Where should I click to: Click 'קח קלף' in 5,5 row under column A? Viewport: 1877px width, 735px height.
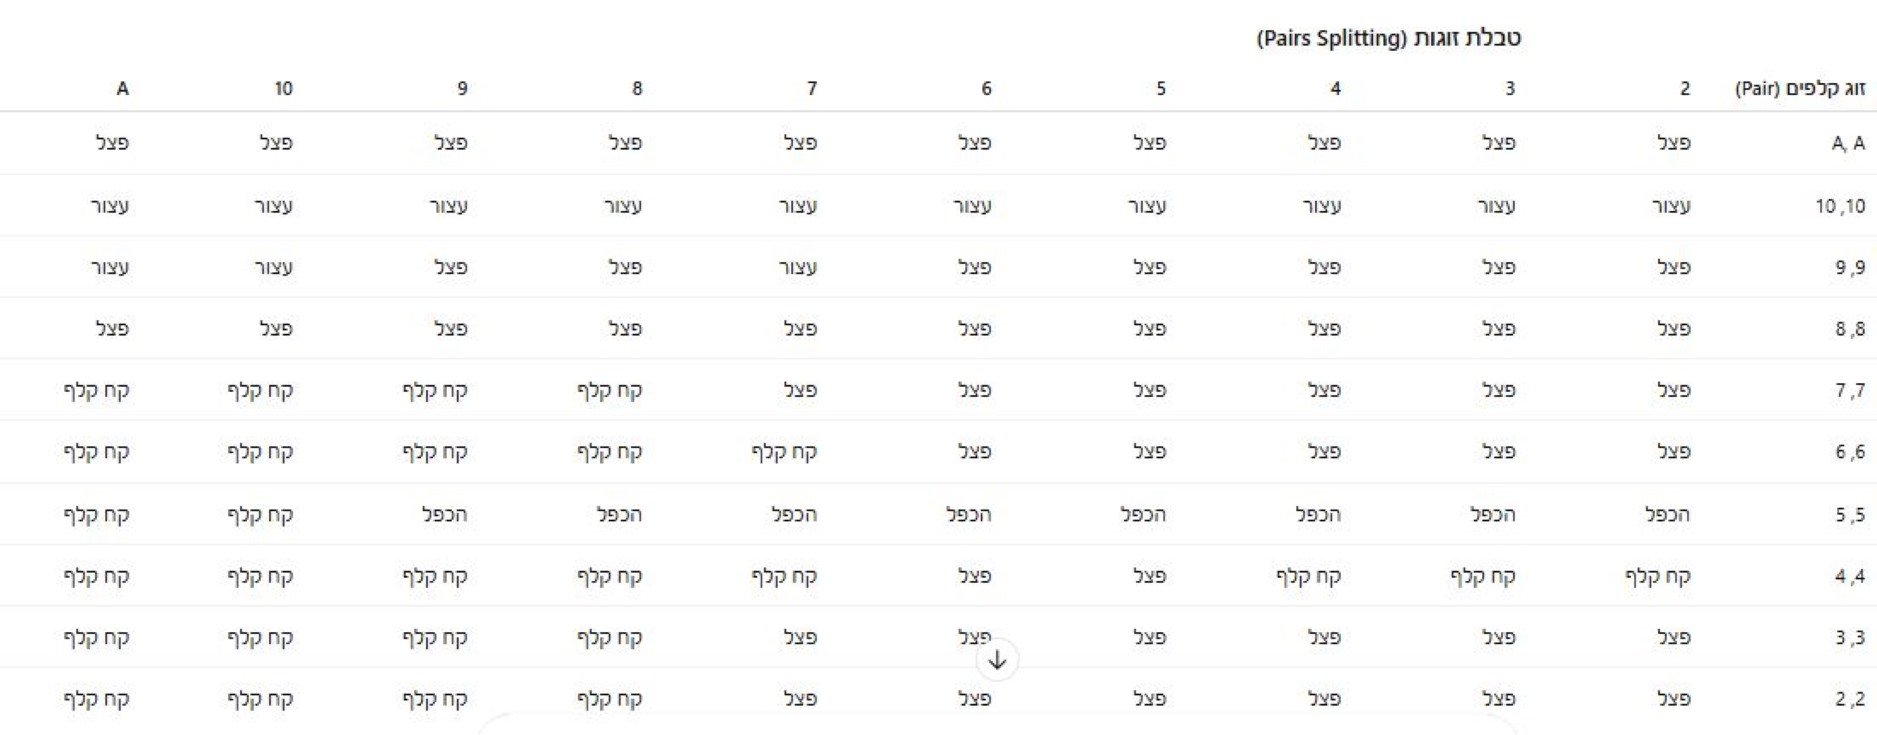click(x=96, y=515)
